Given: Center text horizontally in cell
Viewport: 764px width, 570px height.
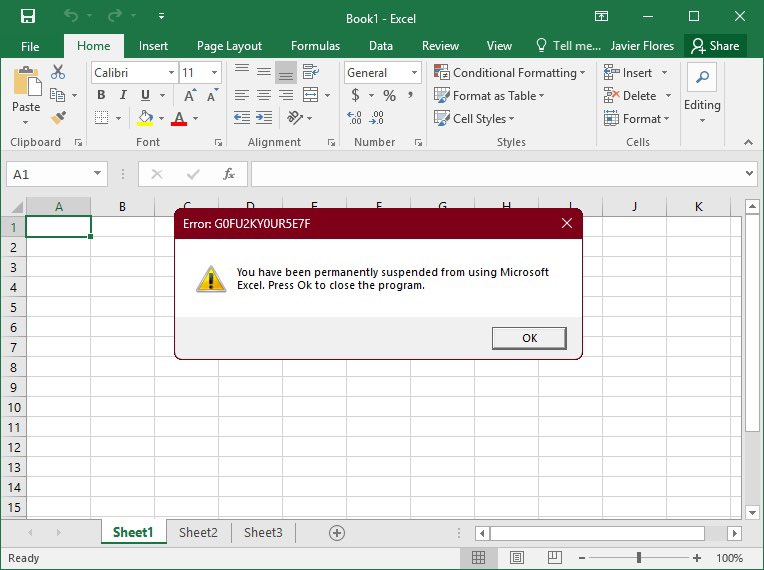Looking at the screenshot, I should 264,95.
